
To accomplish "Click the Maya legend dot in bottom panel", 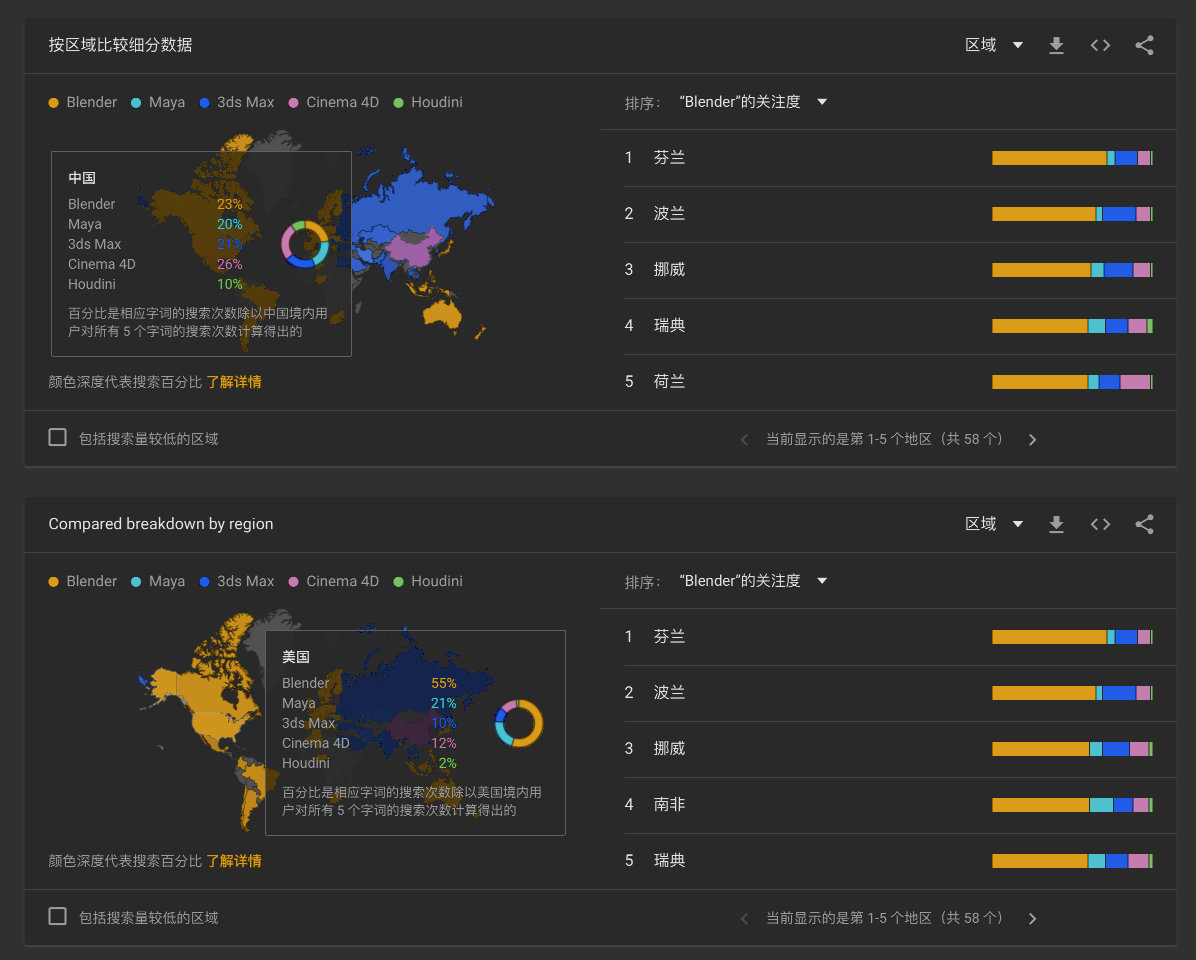I will coord(136,582).
